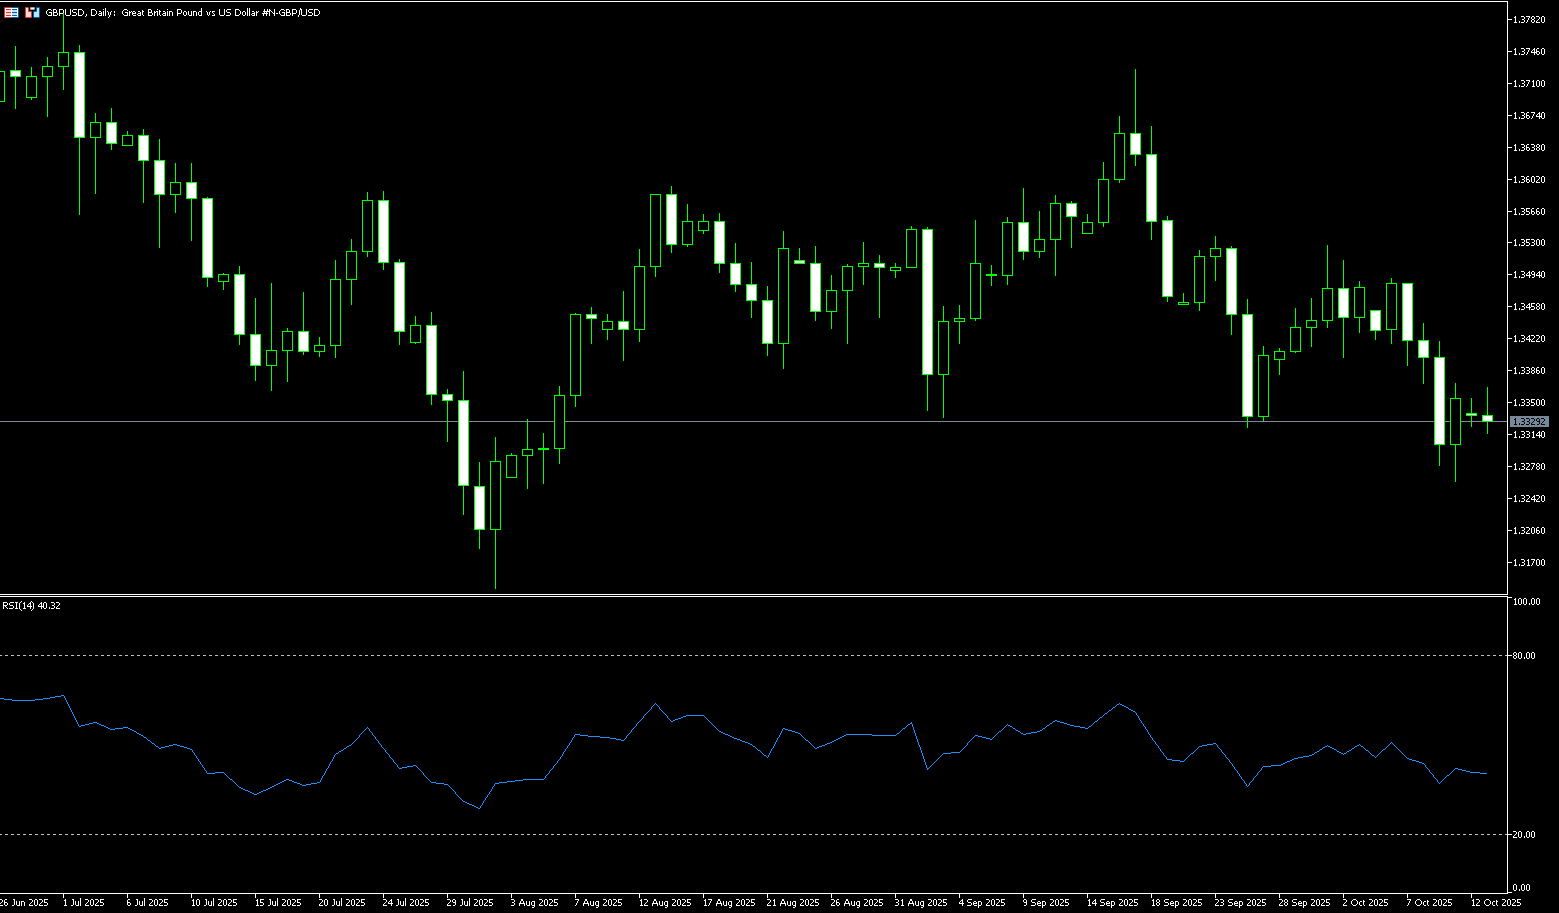Click the Depth of Market icon

pos(33,13)
